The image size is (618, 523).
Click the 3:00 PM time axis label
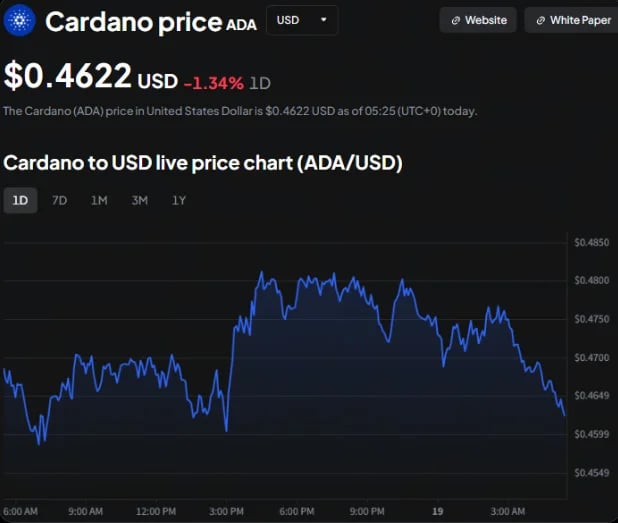click(x=226, y=512)
